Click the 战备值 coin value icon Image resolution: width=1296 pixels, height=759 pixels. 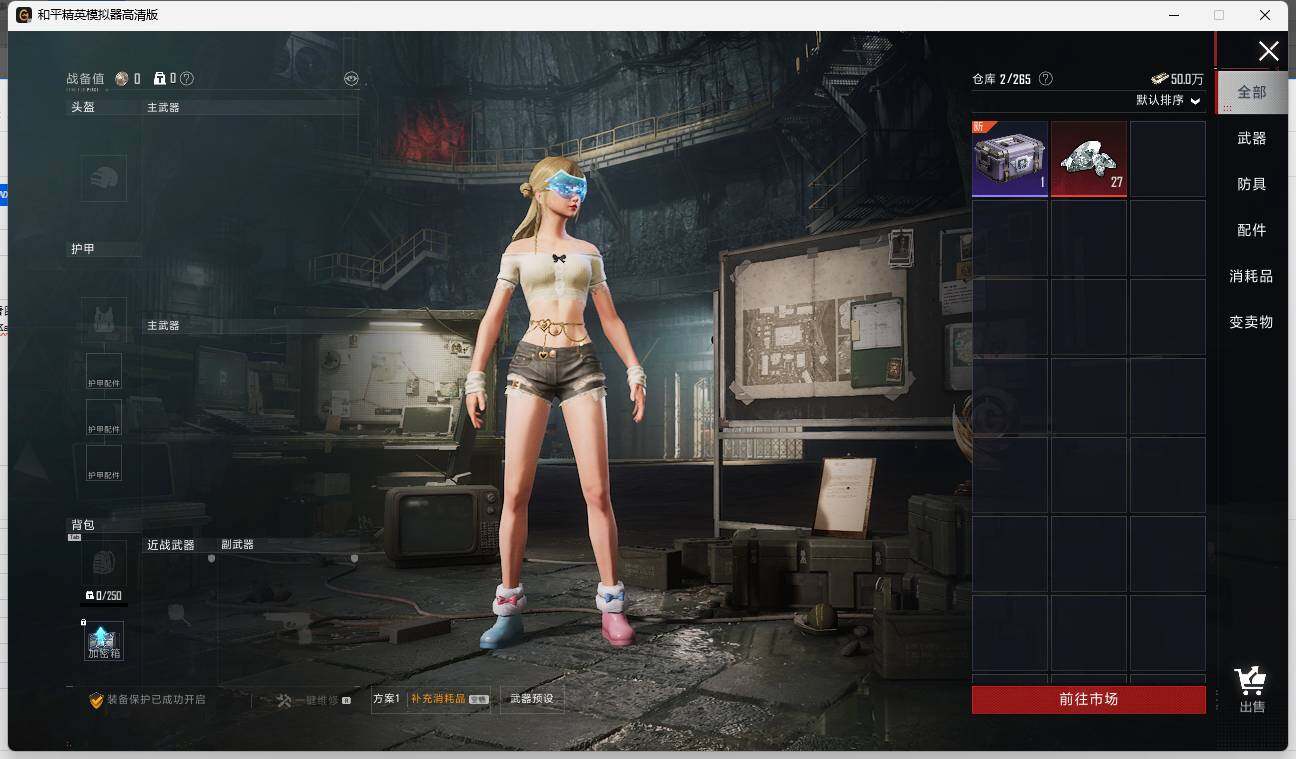(x=122, y=79)
